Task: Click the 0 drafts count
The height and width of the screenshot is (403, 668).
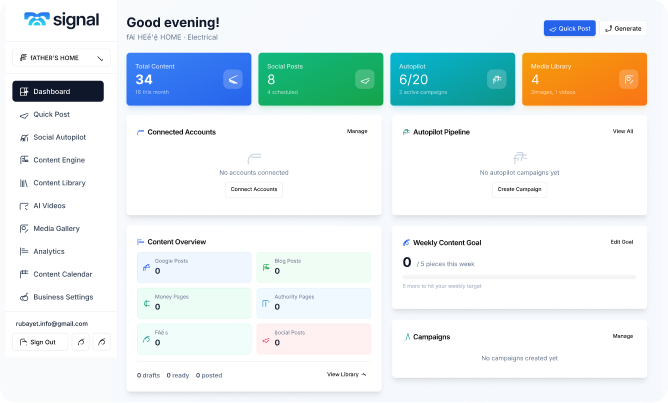Action: pyautogui.click(x=148, y=375)
